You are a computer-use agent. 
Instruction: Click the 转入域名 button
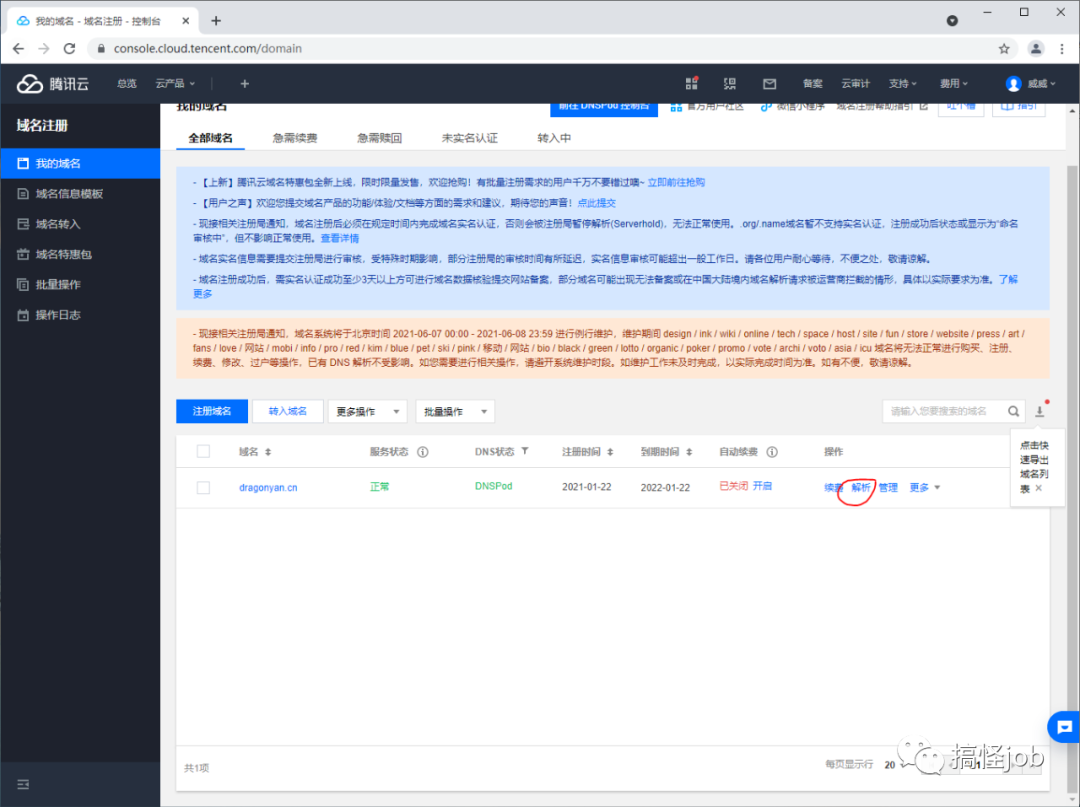tap(287, 411)
